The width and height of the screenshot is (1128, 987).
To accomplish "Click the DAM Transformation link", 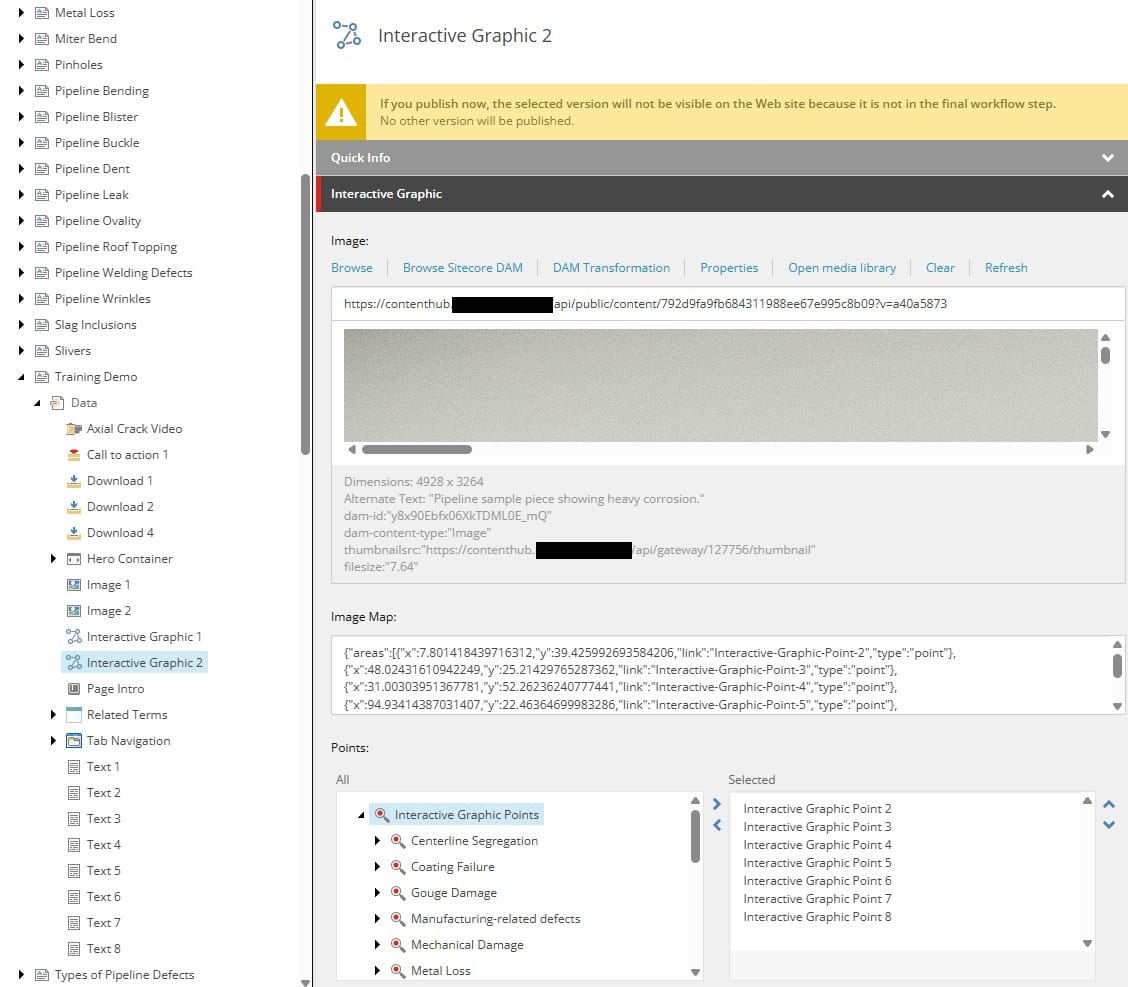I will [x=610, y=268].
